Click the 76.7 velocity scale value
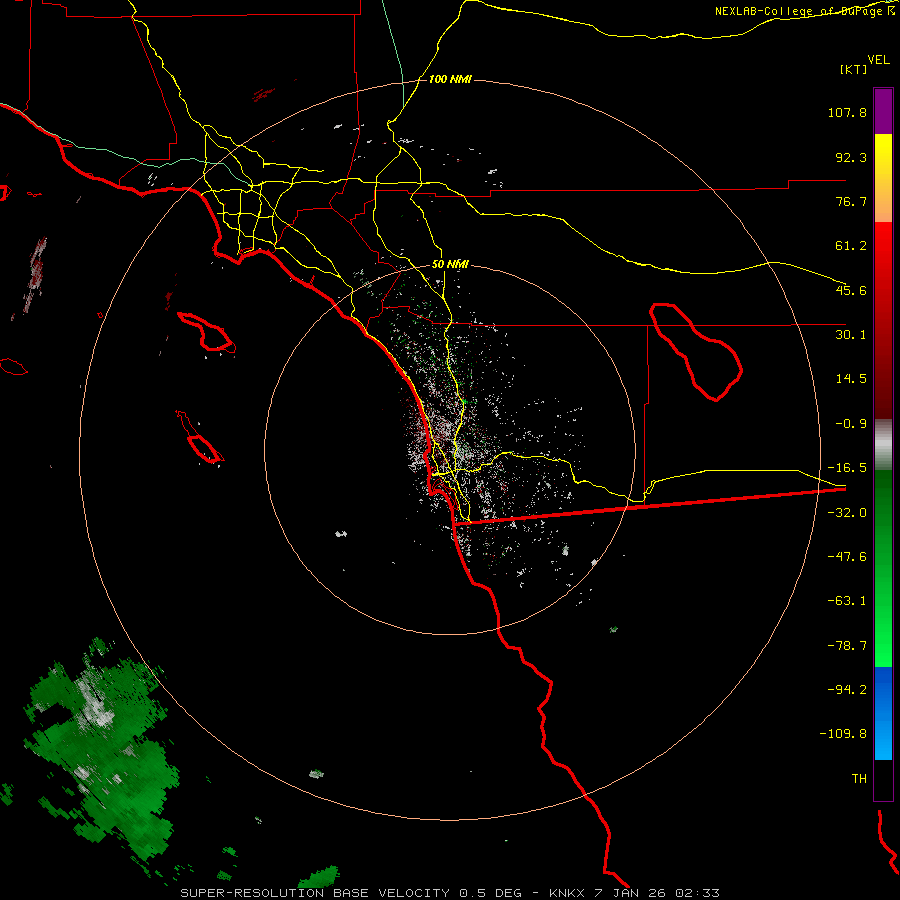This screenshot has height=900, width=900. click(x=851, y=201)
